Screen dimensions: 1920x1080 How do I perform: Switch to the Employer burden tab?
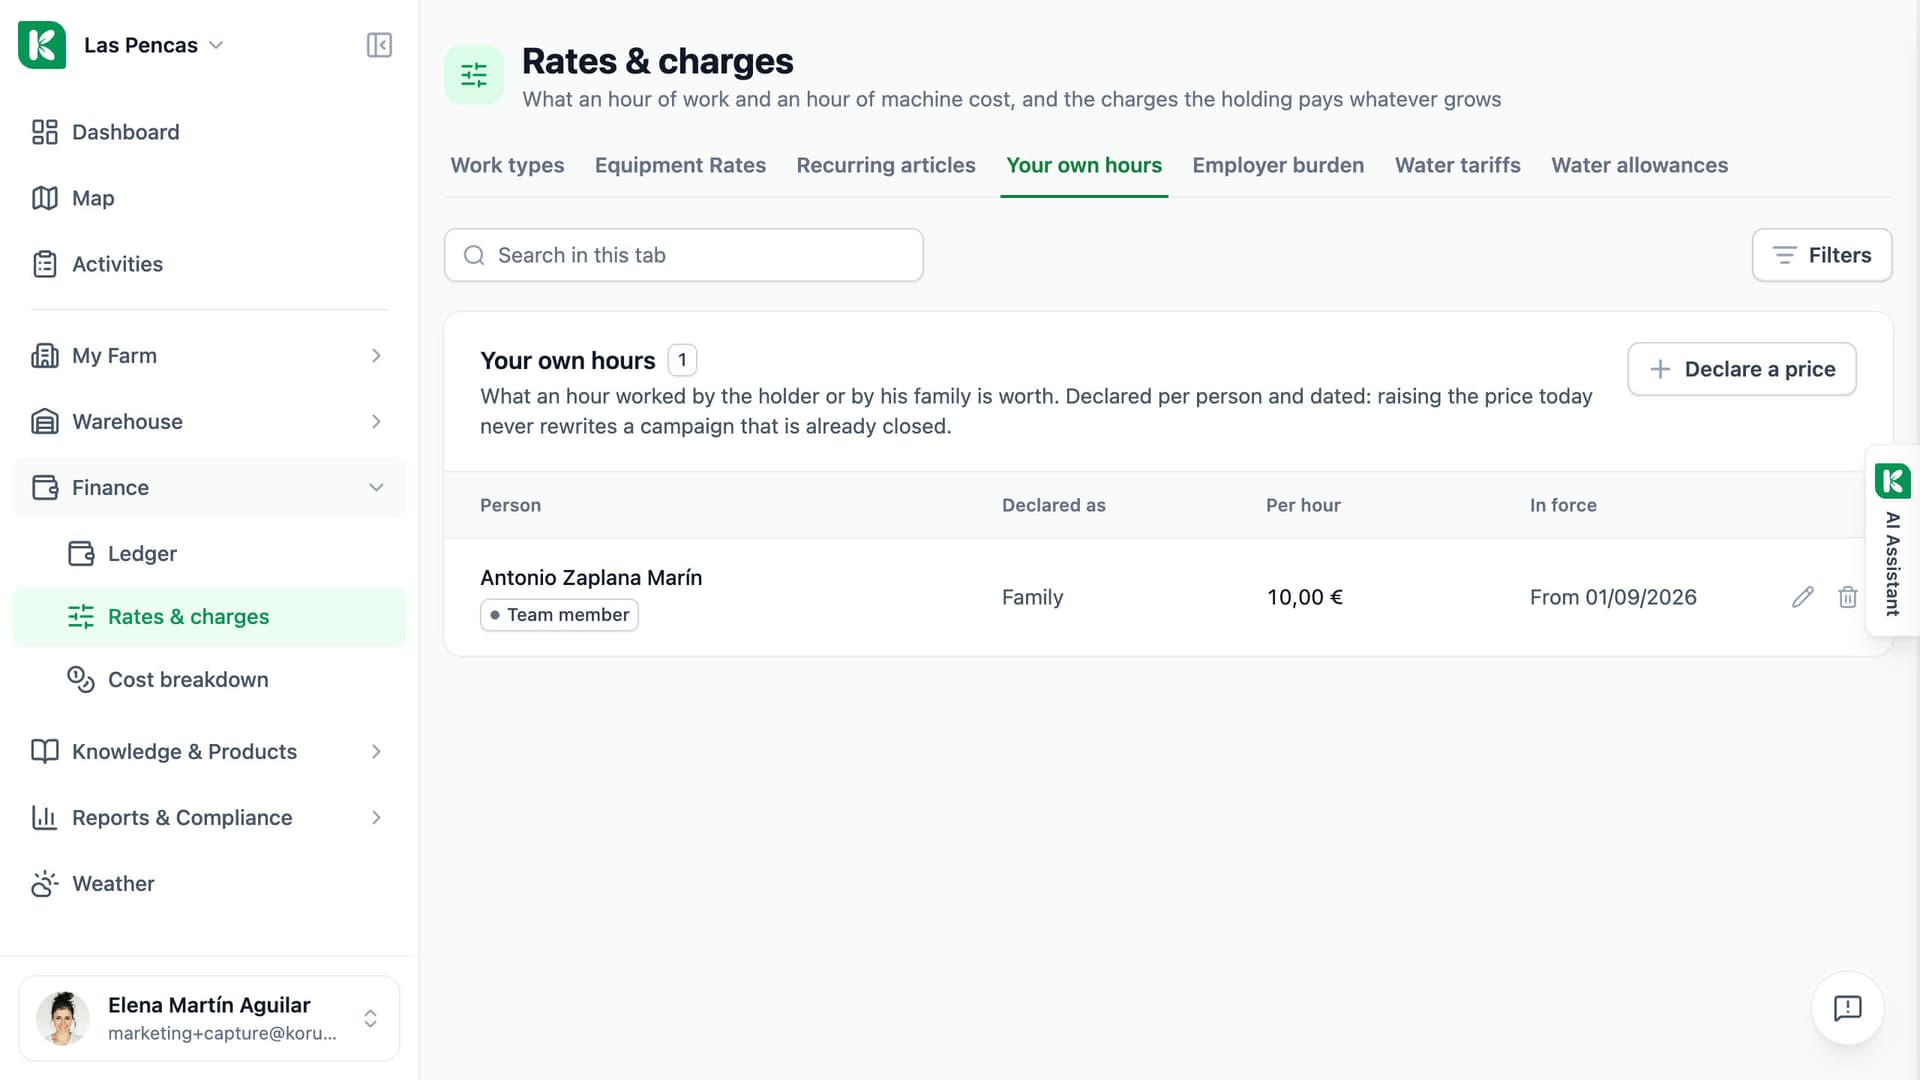[1277, 165]
